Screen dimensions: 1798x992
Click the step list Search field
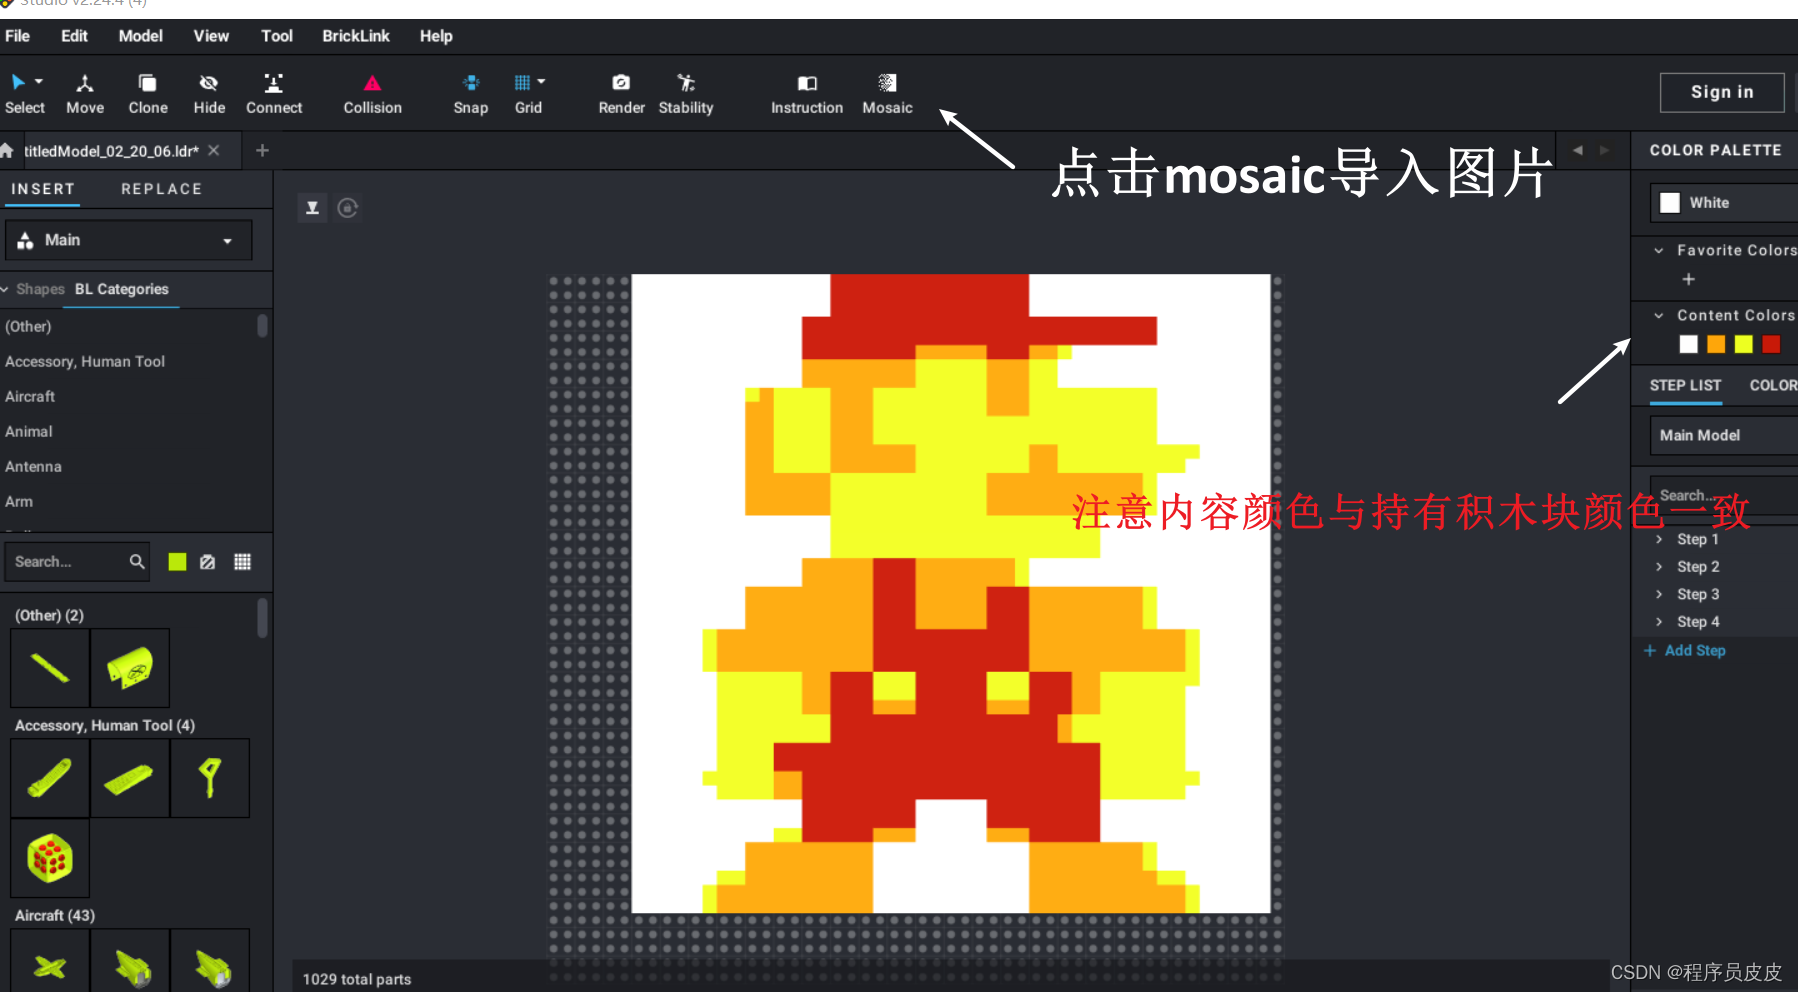[1723, 495]
